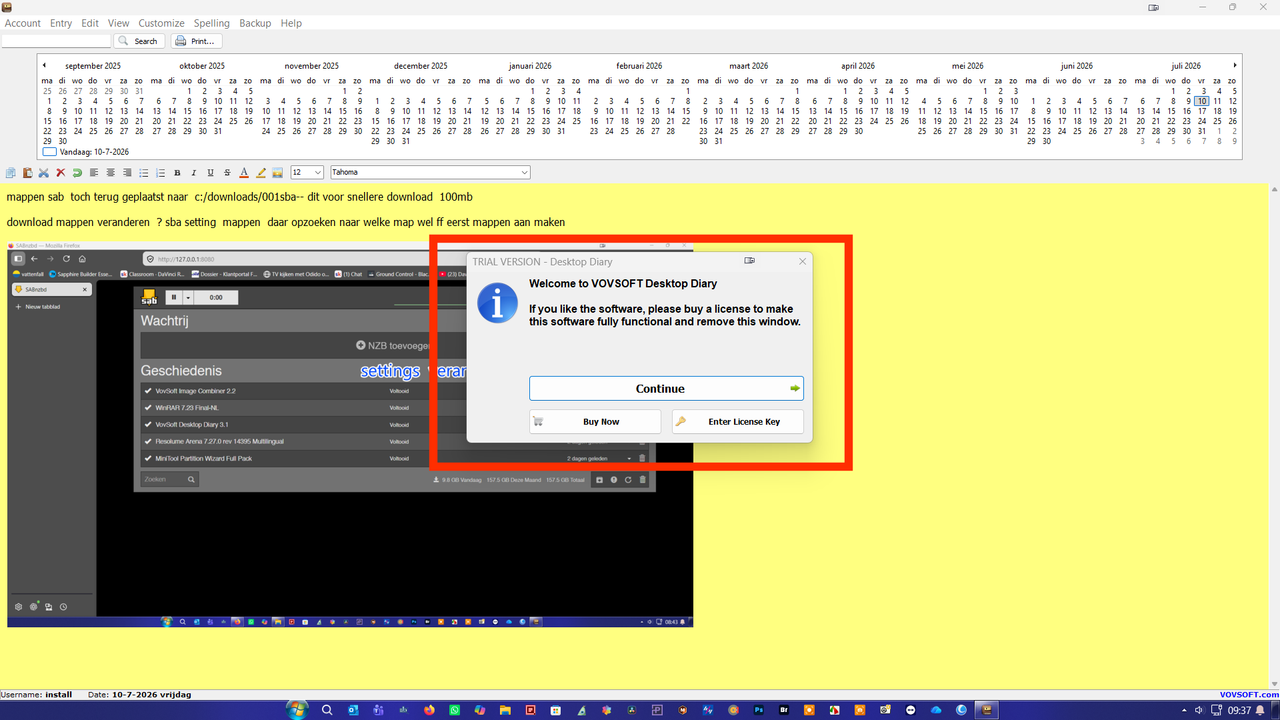Select highlighted 10 in juli 2026 calendar

[x=1203, y=101]
